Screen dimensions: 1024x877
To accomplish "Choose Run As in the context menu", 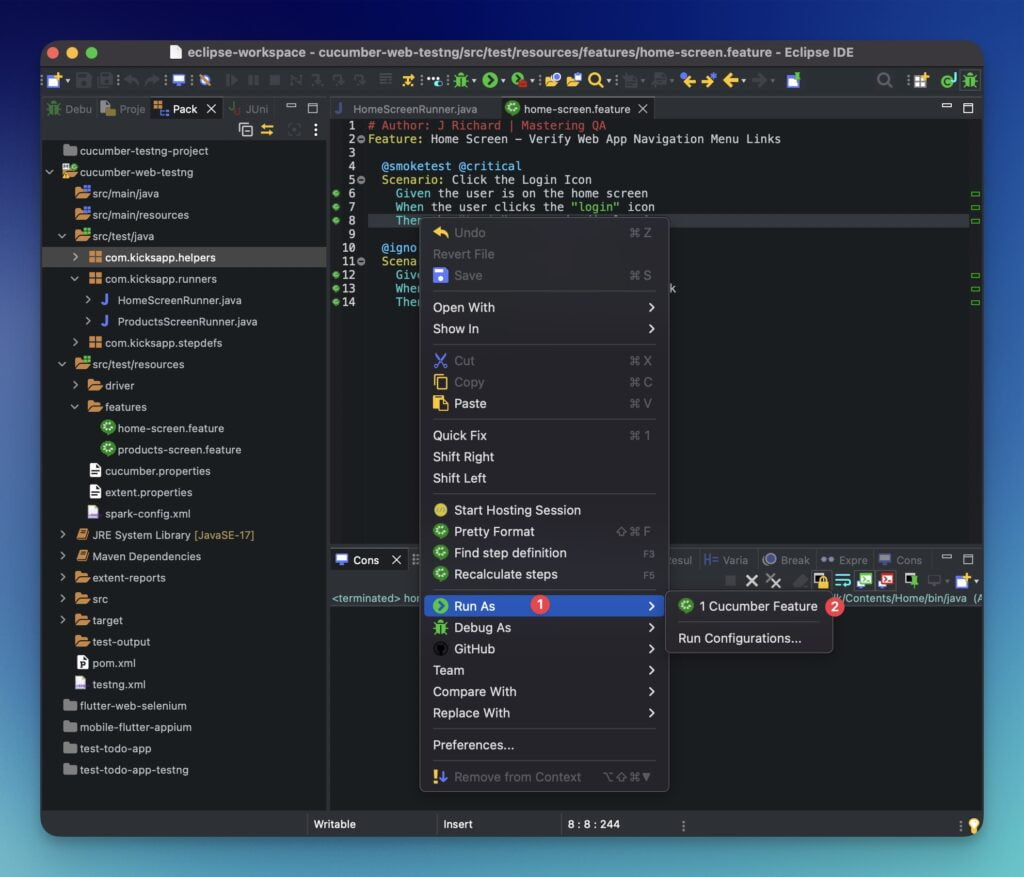I will [x=543, y=606].
